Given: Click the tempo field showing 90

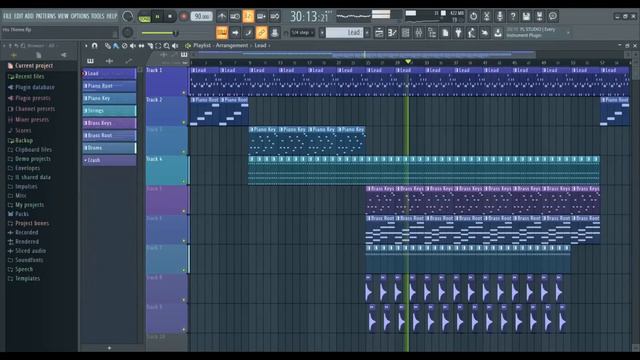Looking at the screenshot, I should tap(202, 16).
